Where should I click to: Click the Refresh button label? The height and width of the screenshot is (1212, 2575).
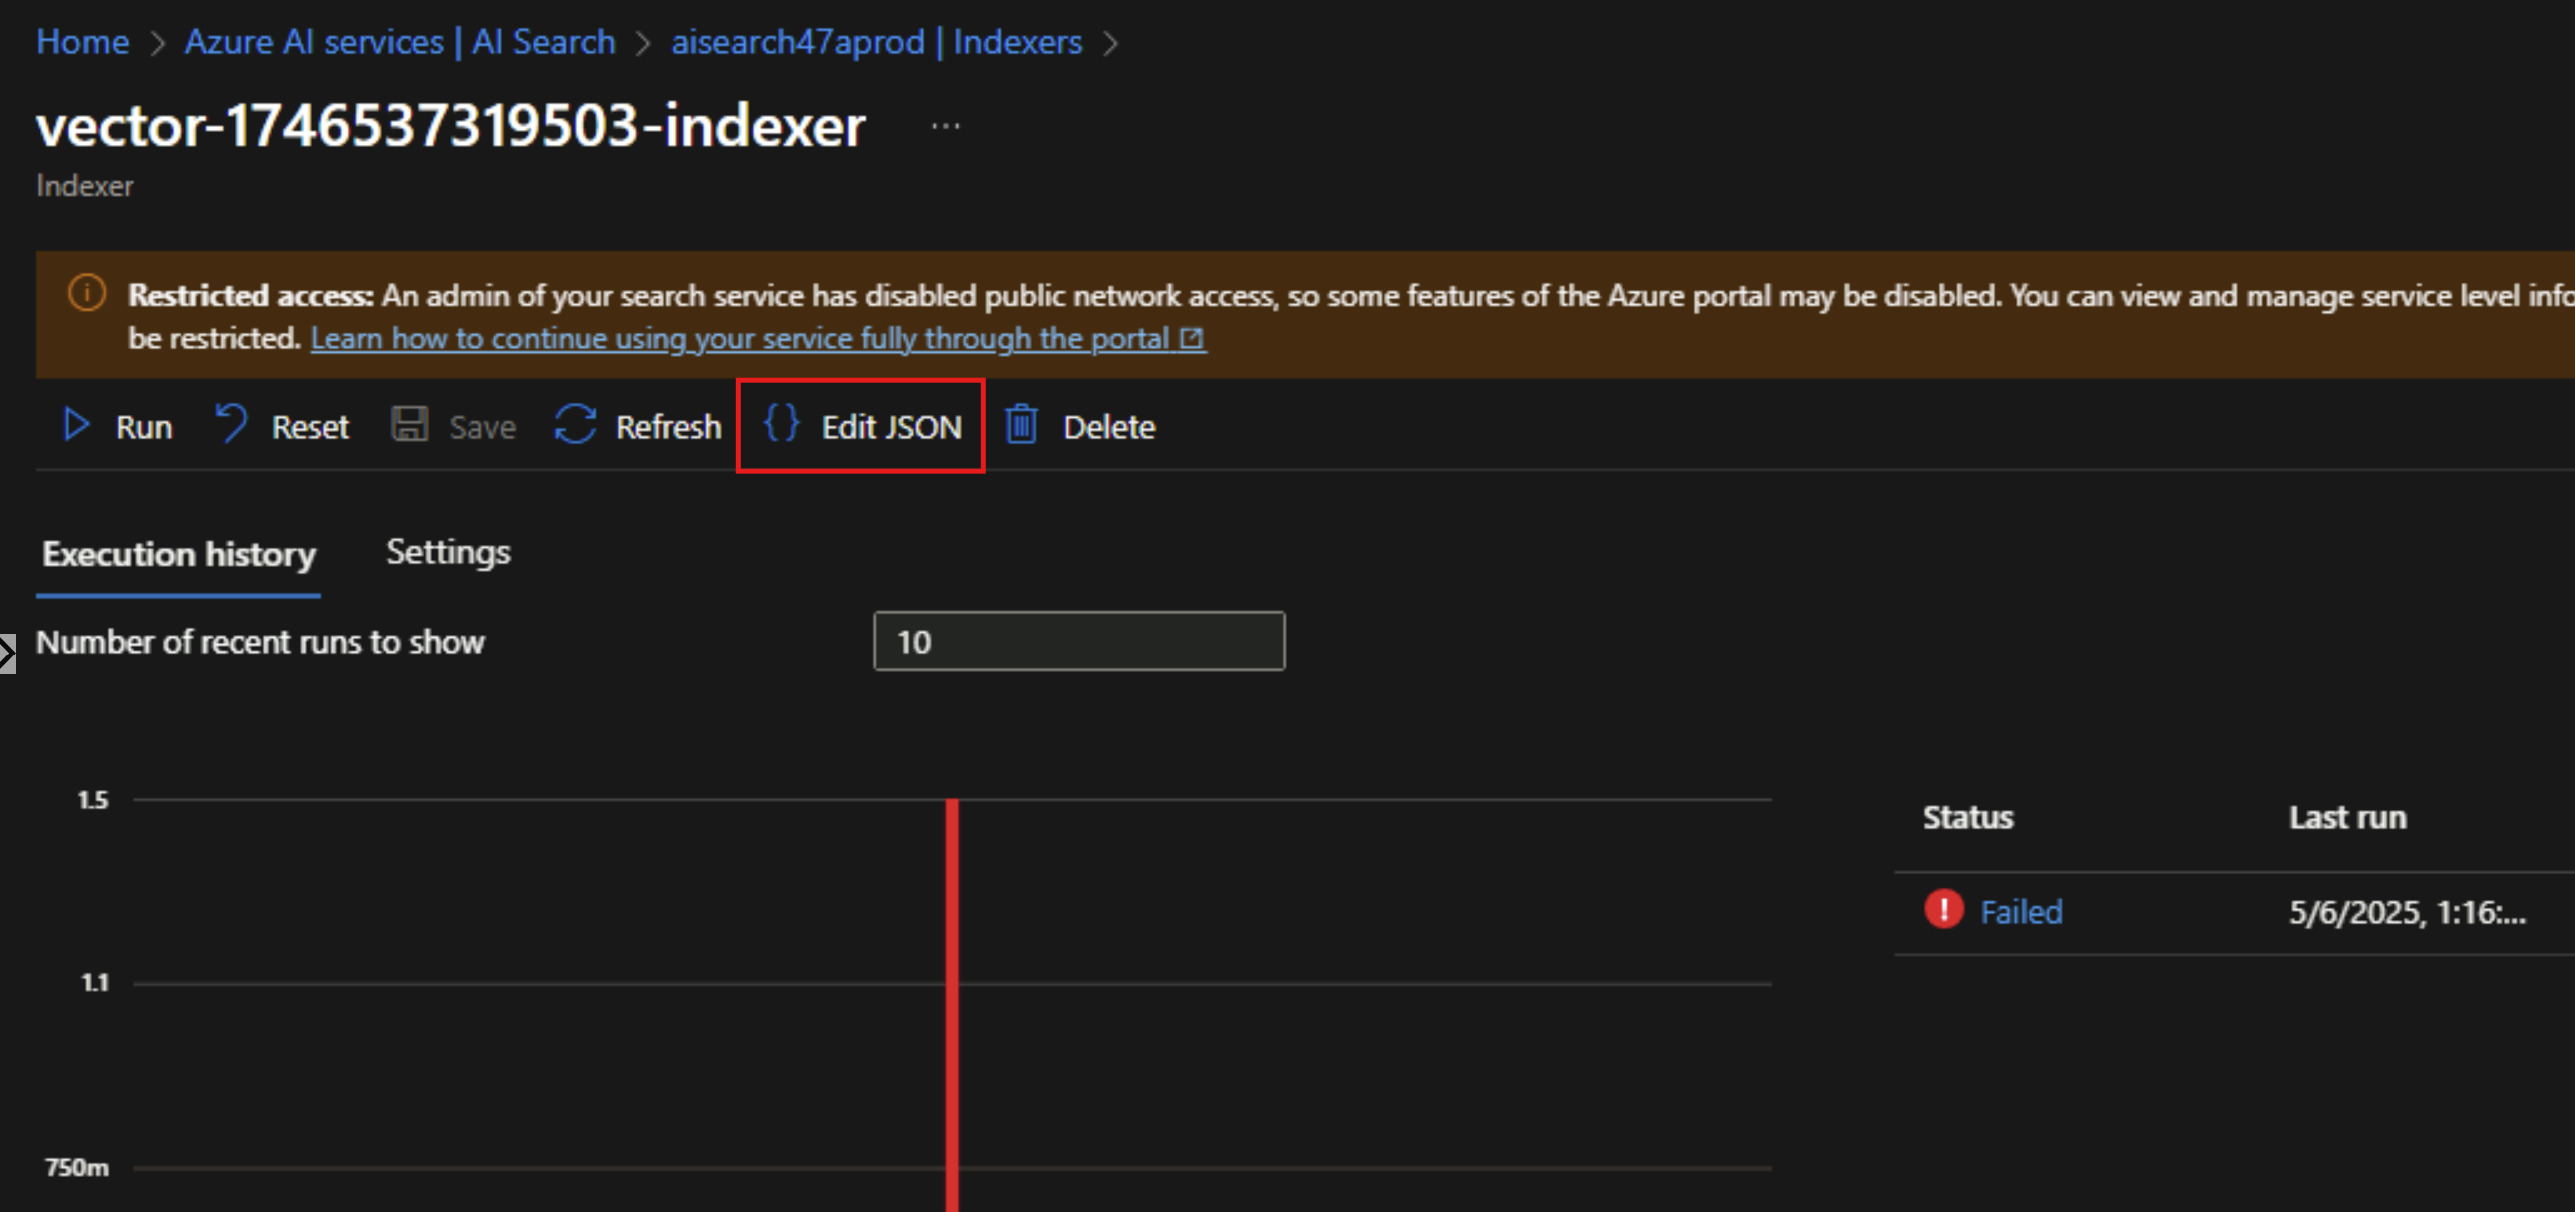pos(668,427)
